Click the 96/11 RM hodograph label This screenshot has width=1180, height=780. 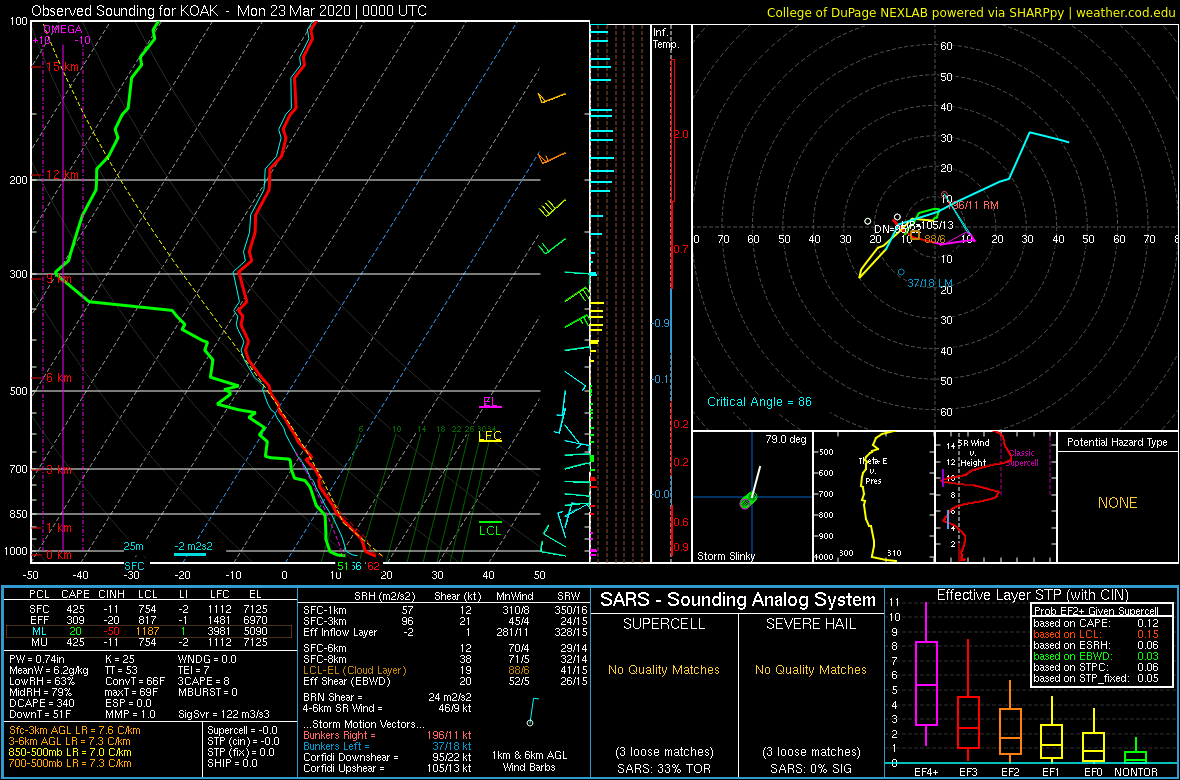tap(975, 205)
